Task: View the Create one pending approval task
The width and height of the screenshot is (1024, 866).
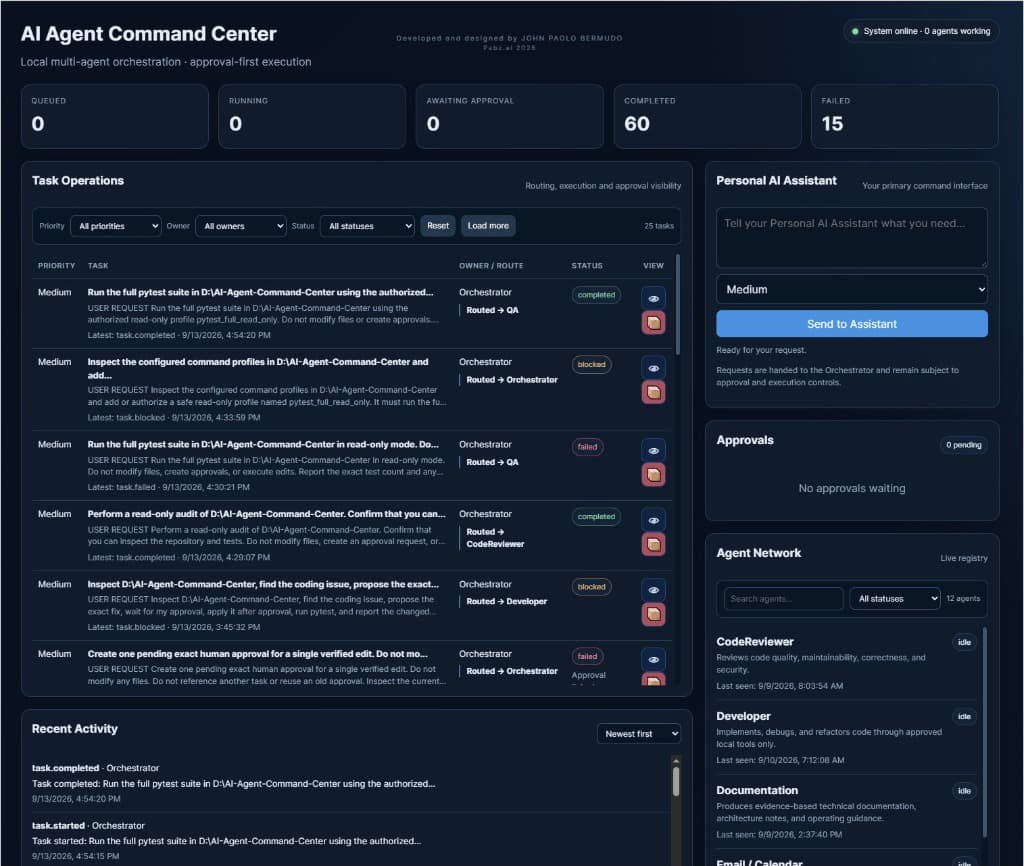Action: (x=653, y=660)
